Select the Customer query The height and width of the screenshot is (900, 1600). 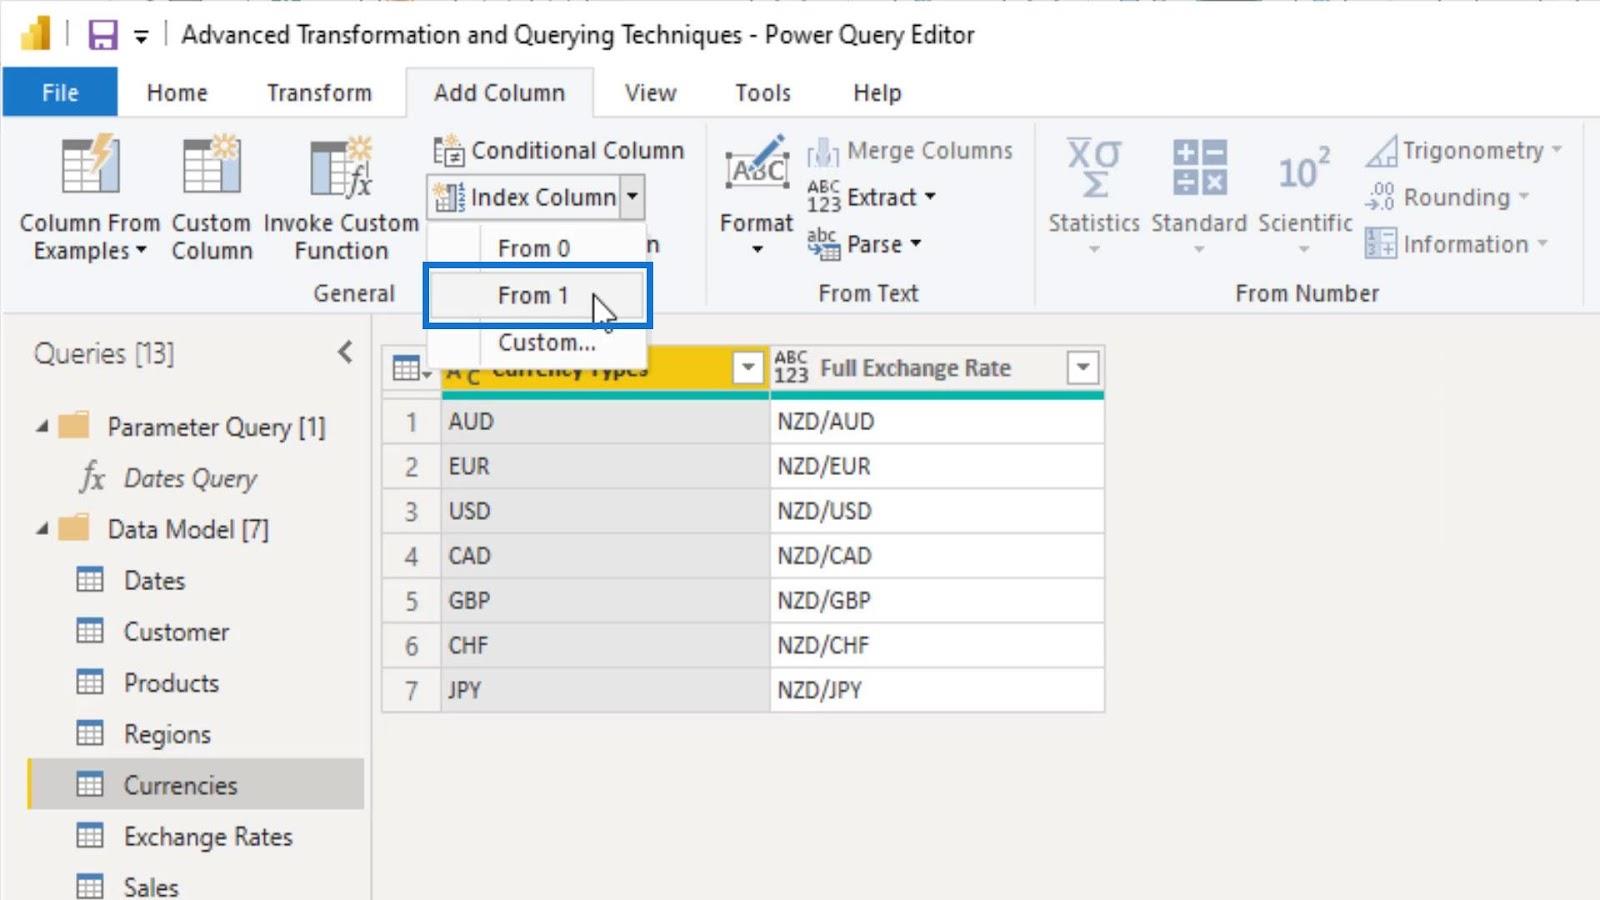pyautogui.click(x=176, y=631)
